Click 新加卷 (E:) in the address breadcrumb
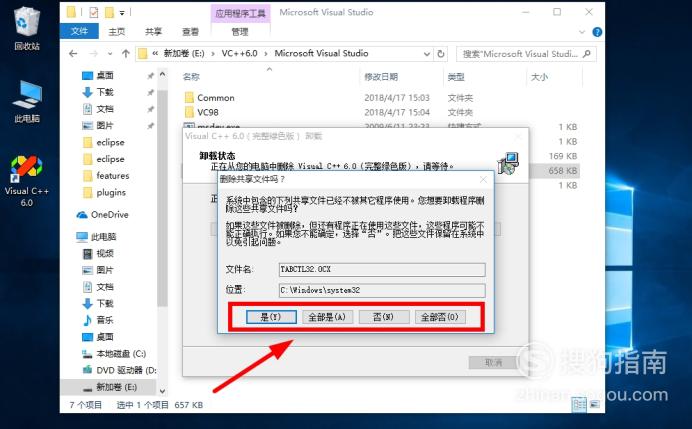The height and width of the screenshot is (429, 692). pyautogui.click(x=184, y=53)
